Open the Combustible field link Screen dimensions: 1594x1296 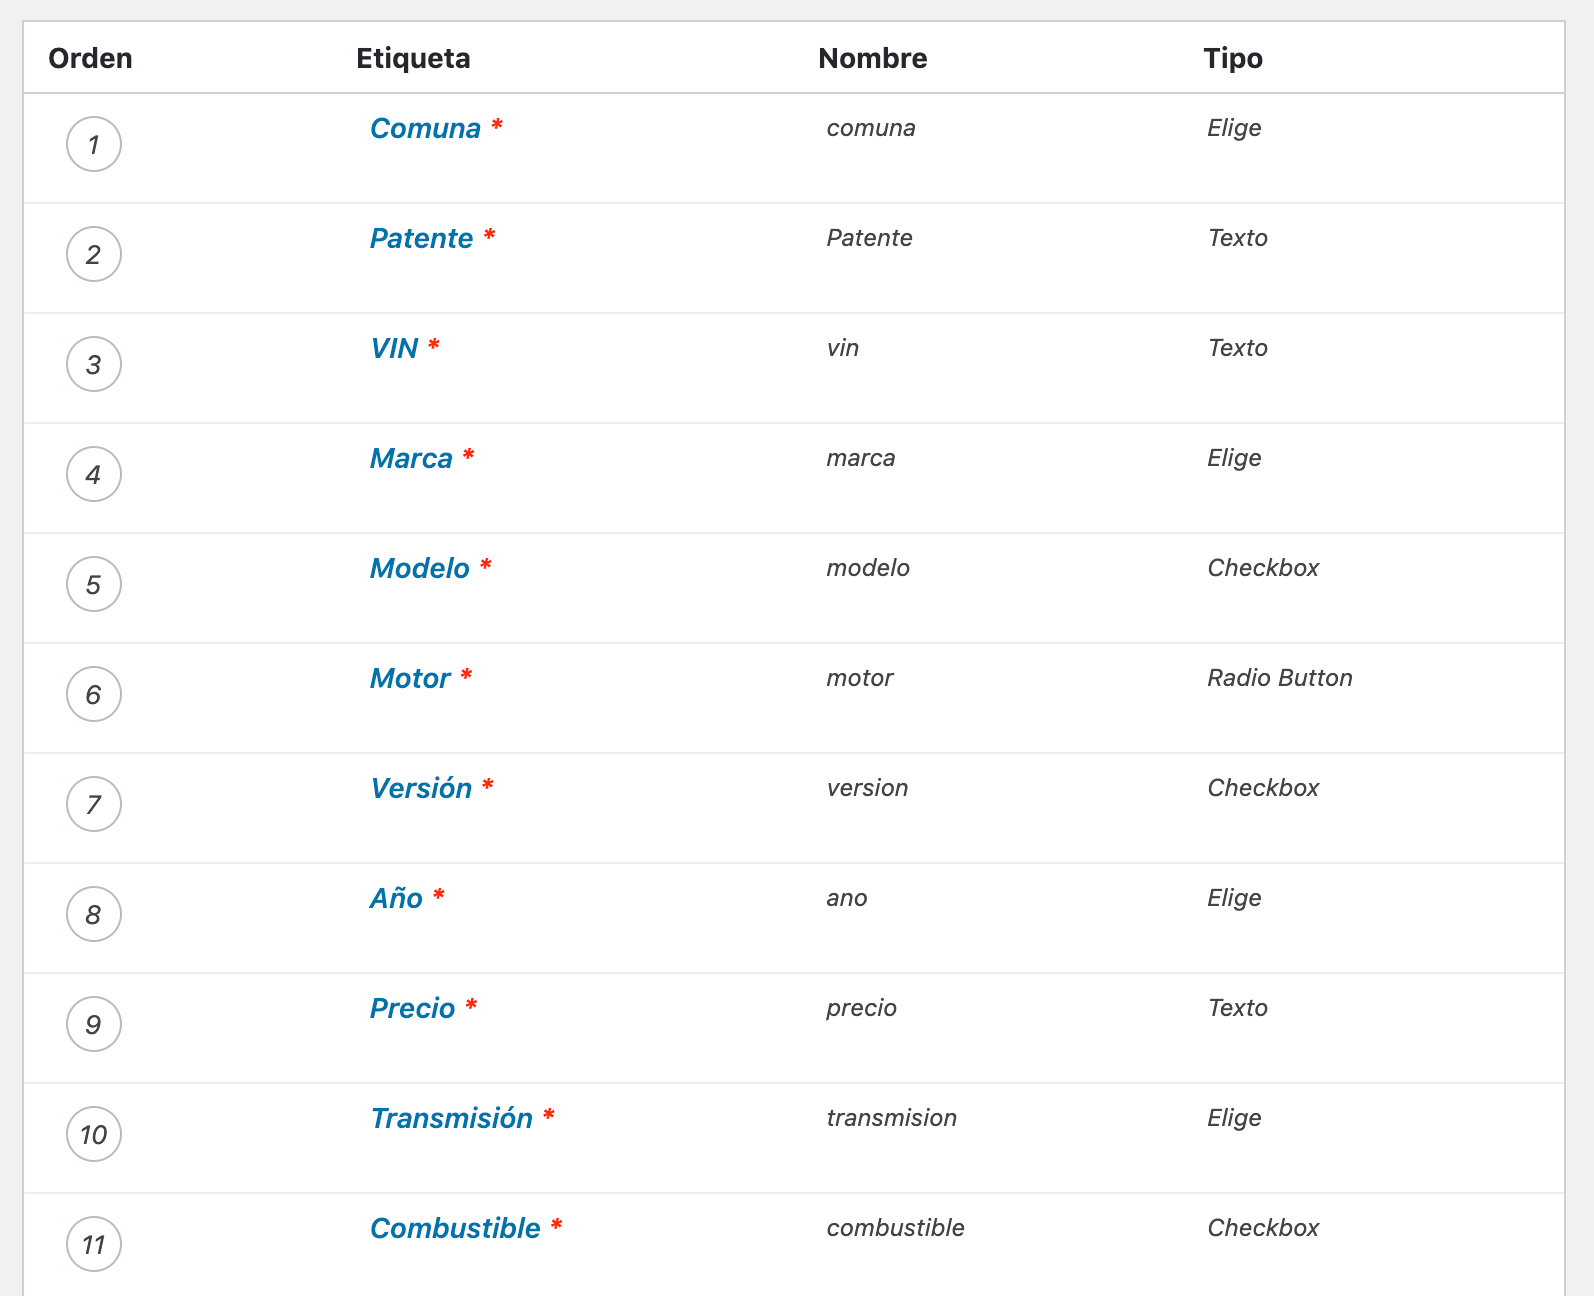[455, 1229]
